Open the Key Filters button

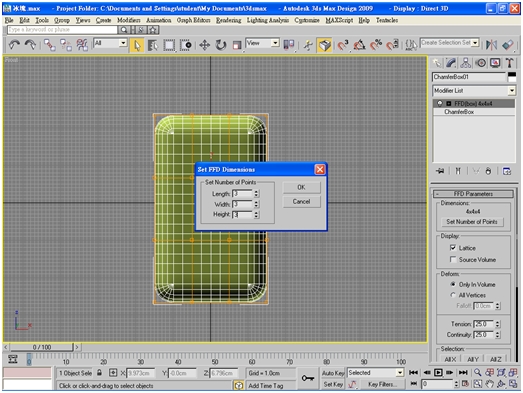[x=382, y=384]
